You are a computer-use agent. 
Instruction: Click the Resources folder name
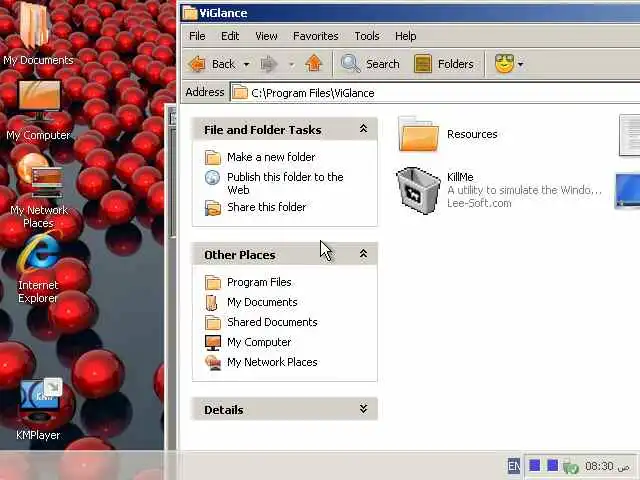click(472, 134)
